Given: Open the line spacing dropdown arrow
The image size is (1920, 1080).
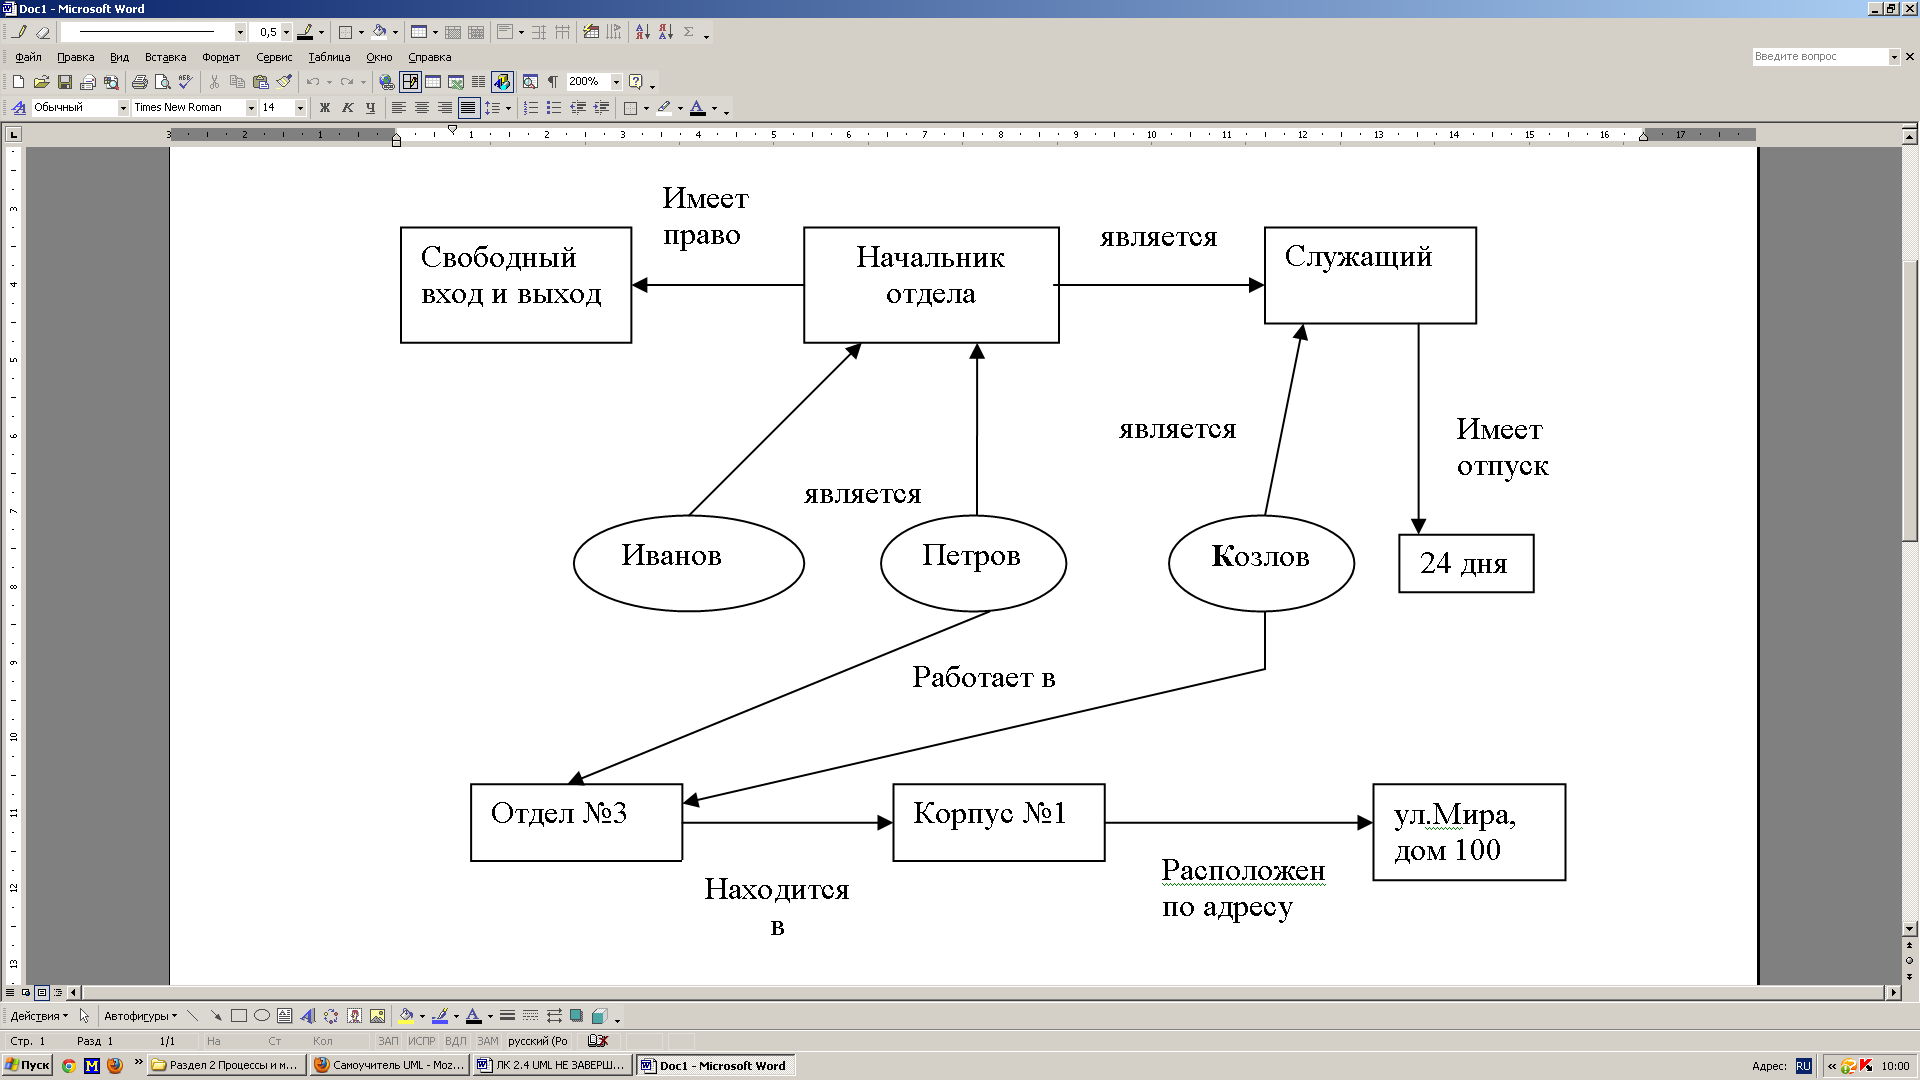Looking at the screenshot, I should pyautogui.click(x=508, y=108).
